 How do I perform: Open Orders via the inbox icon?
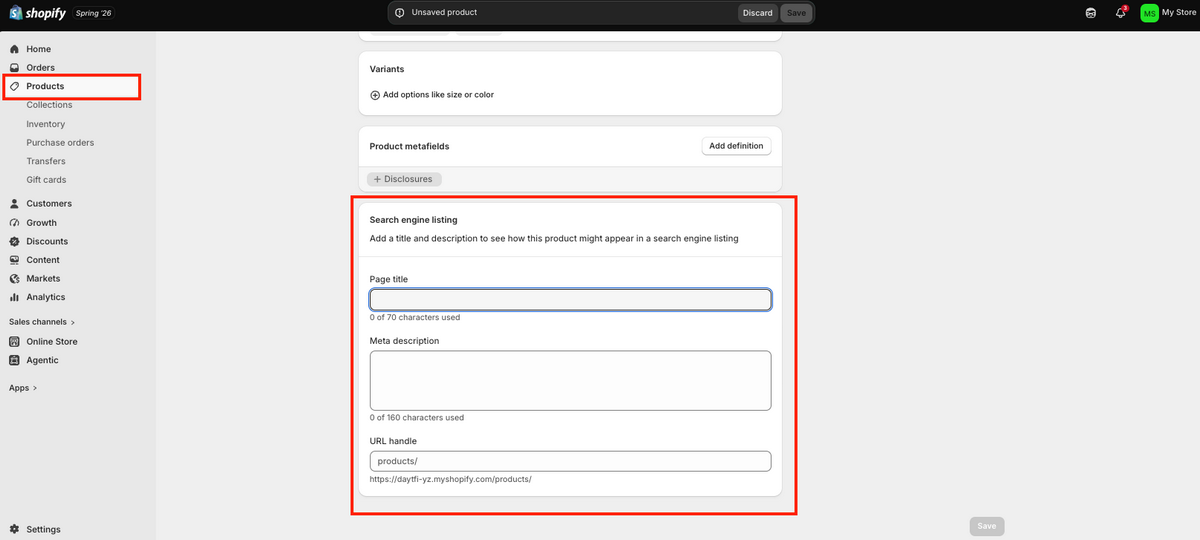[14, 67]
